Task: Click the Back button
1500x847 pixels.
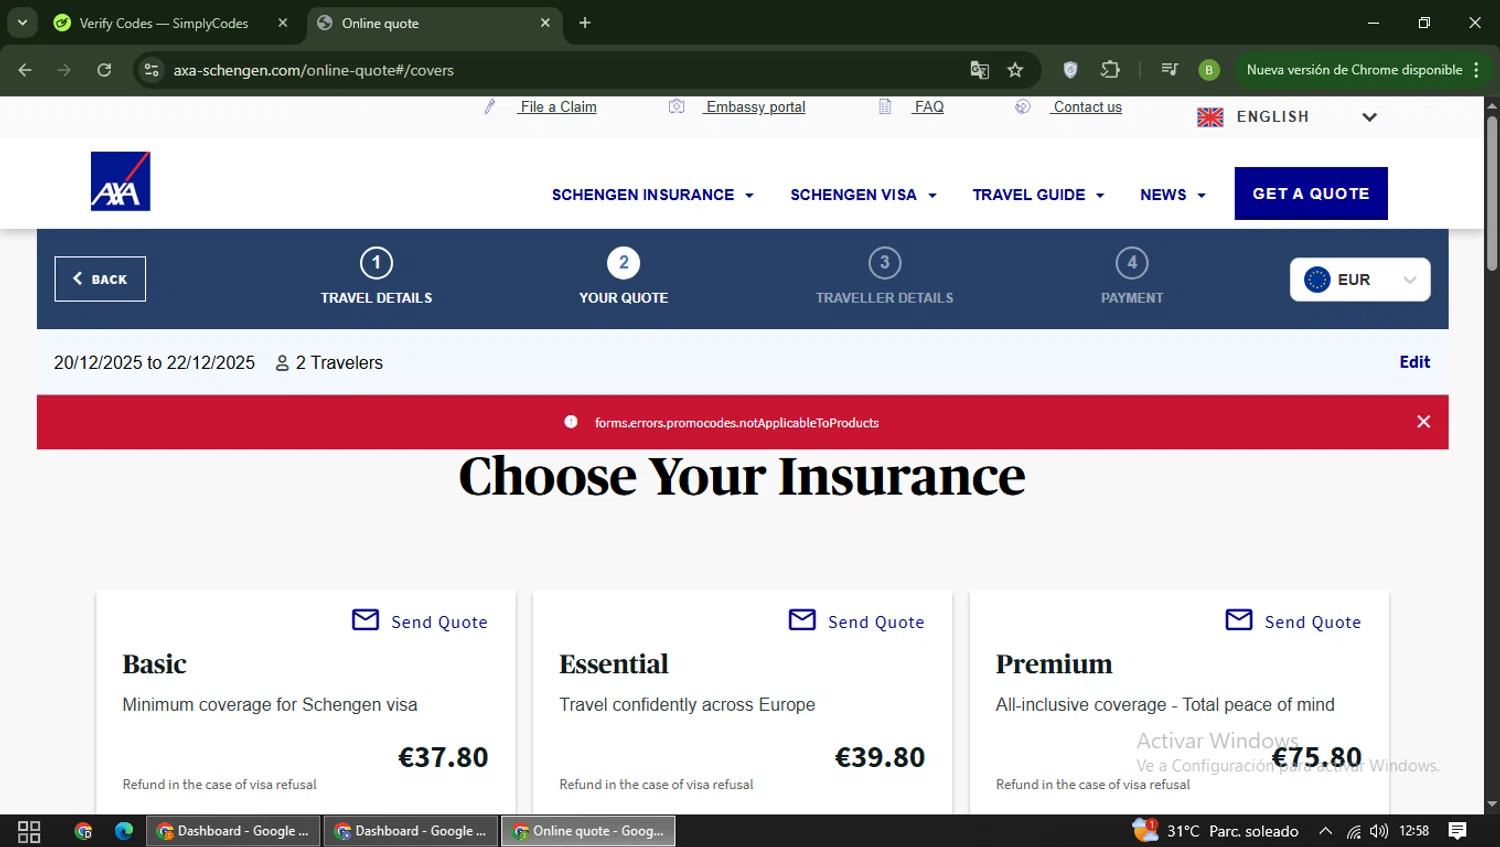Action: pos(100,279)
